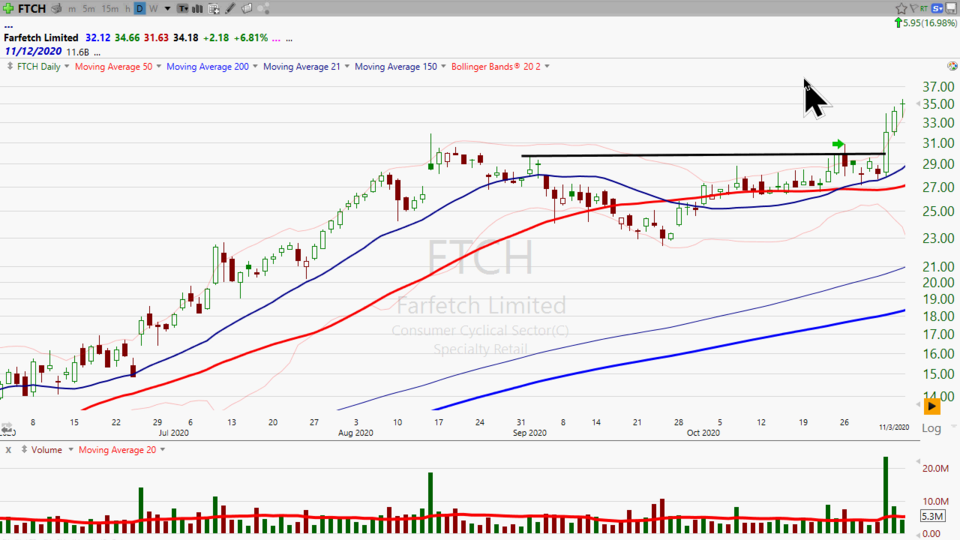This screenshot has width=960, height=540.
Task: Click the blue ellipsis above company name
Action: click(x=8, y=26)
